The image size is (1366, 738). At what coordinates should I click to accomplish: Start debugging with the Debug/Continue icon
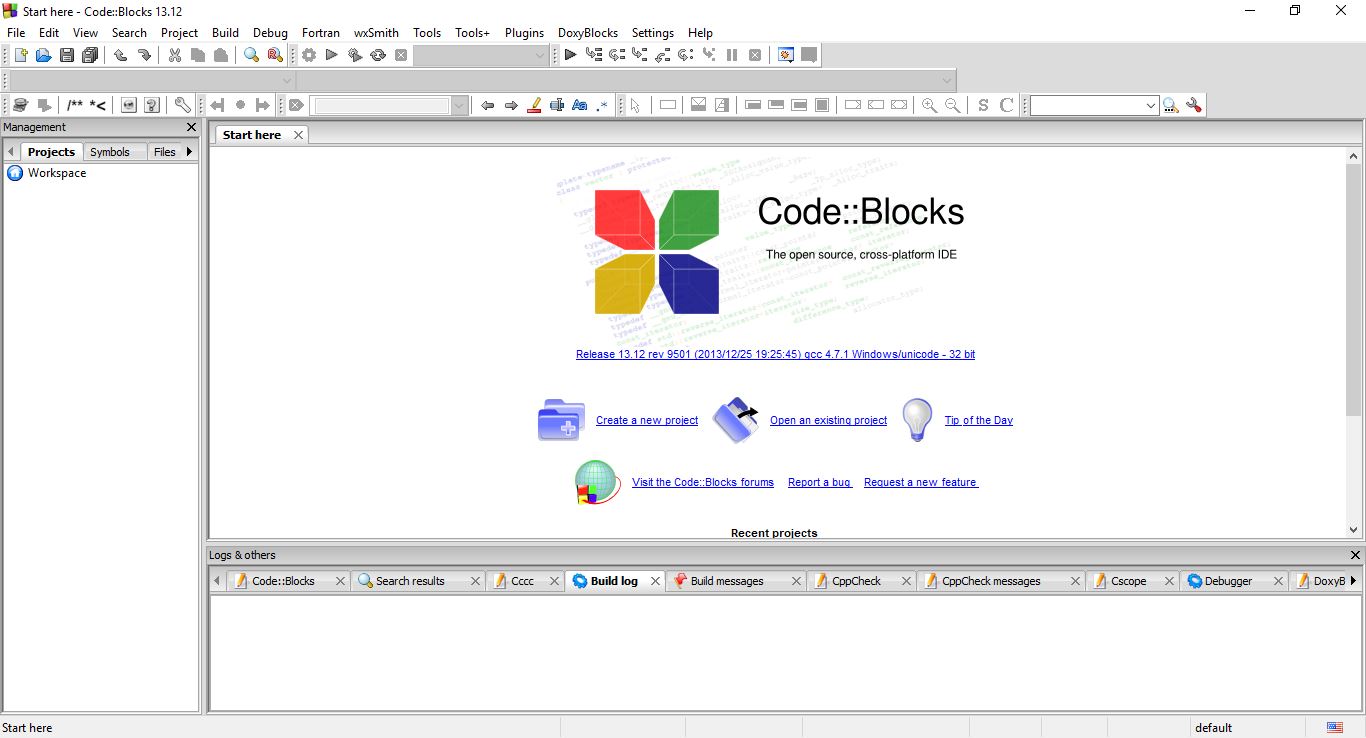click(570, 55)
